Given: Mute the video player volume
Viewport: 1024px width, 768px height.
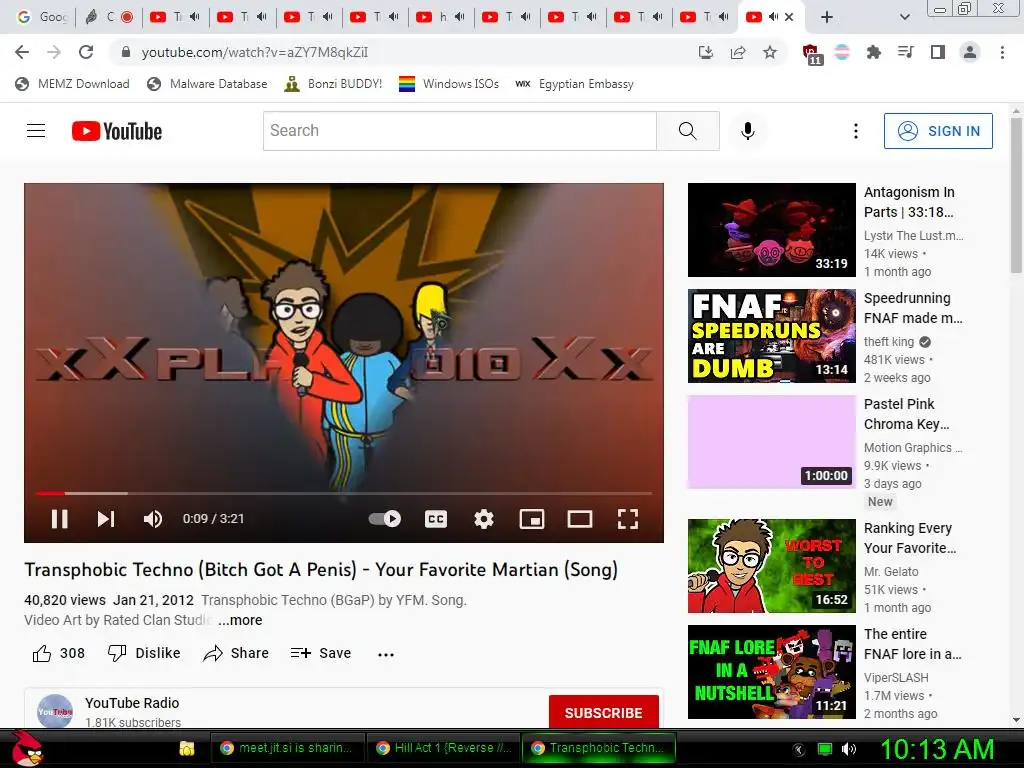Looking at the screenshot, I should (x=153, y=519).
